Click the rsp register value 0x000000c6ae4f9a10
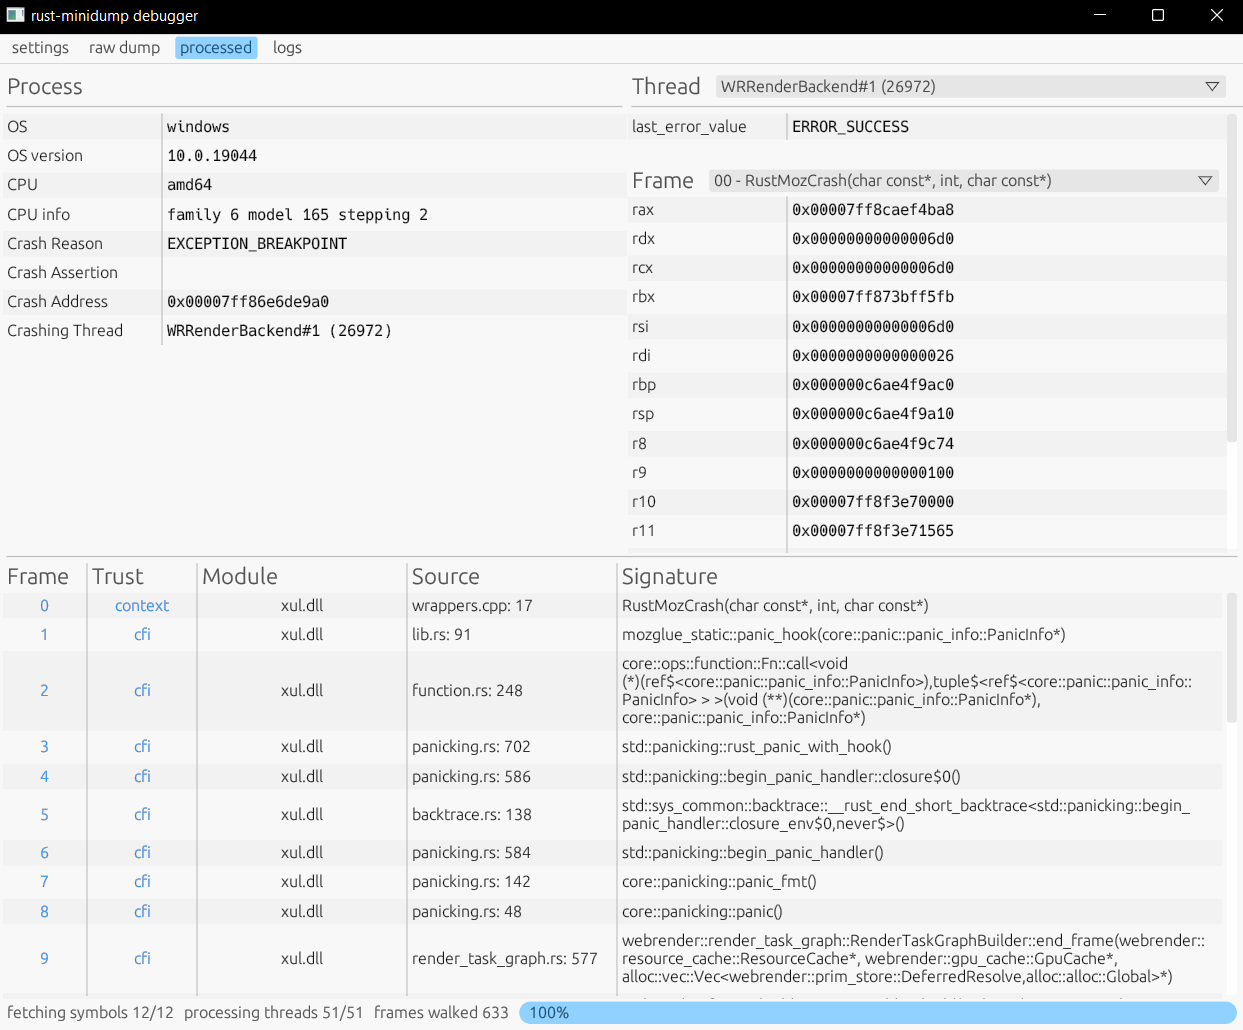The width and height of the screenshot is (1243, 1030). 873,414
